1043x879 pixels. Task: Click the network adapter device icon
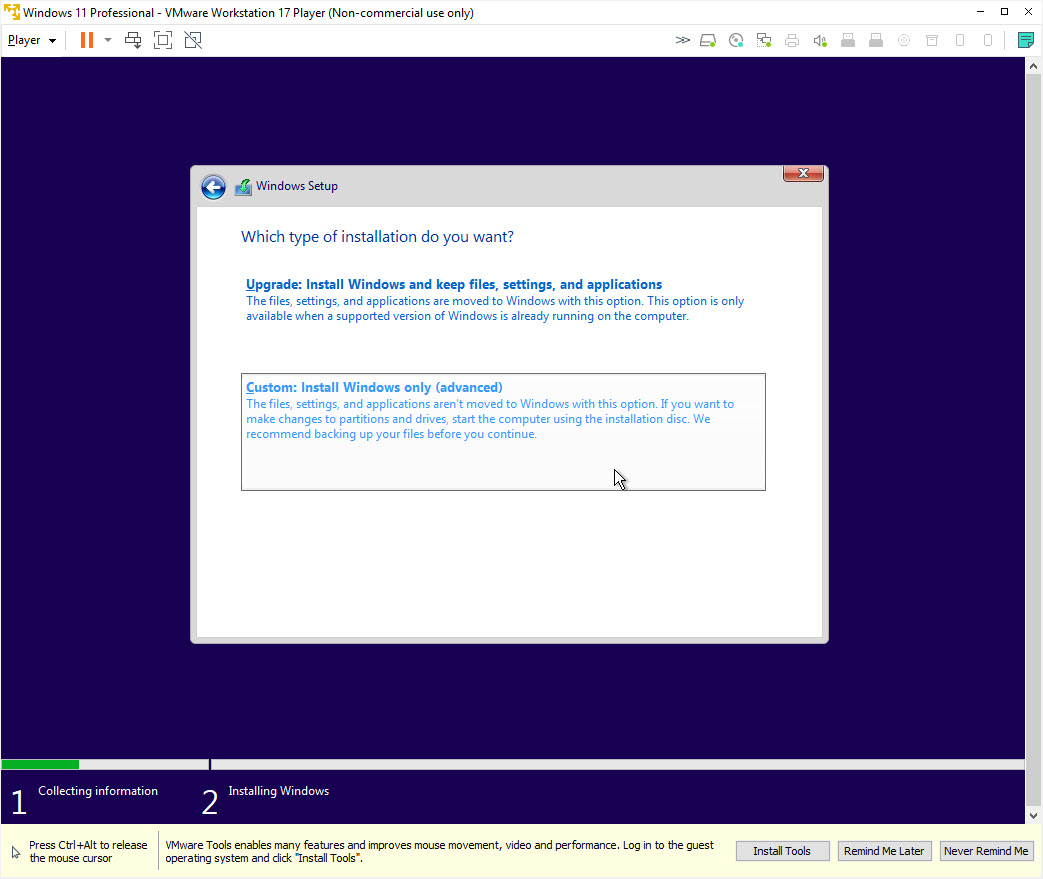point(764,40)
